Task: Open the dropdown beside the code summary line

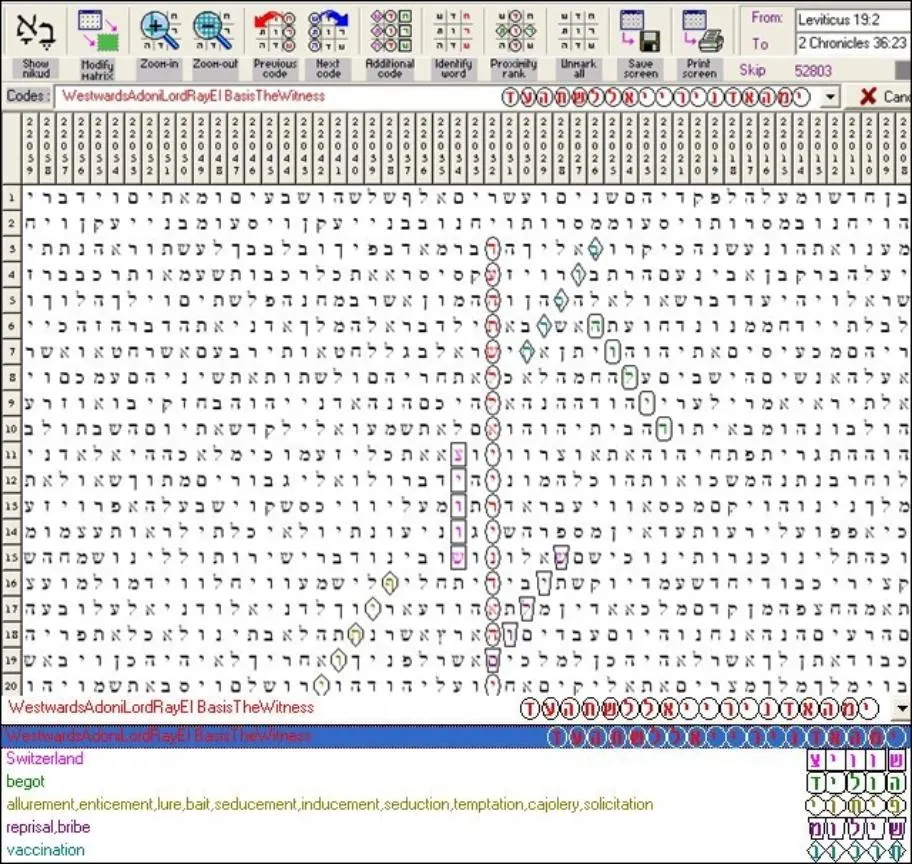Action: pos(903,708)
